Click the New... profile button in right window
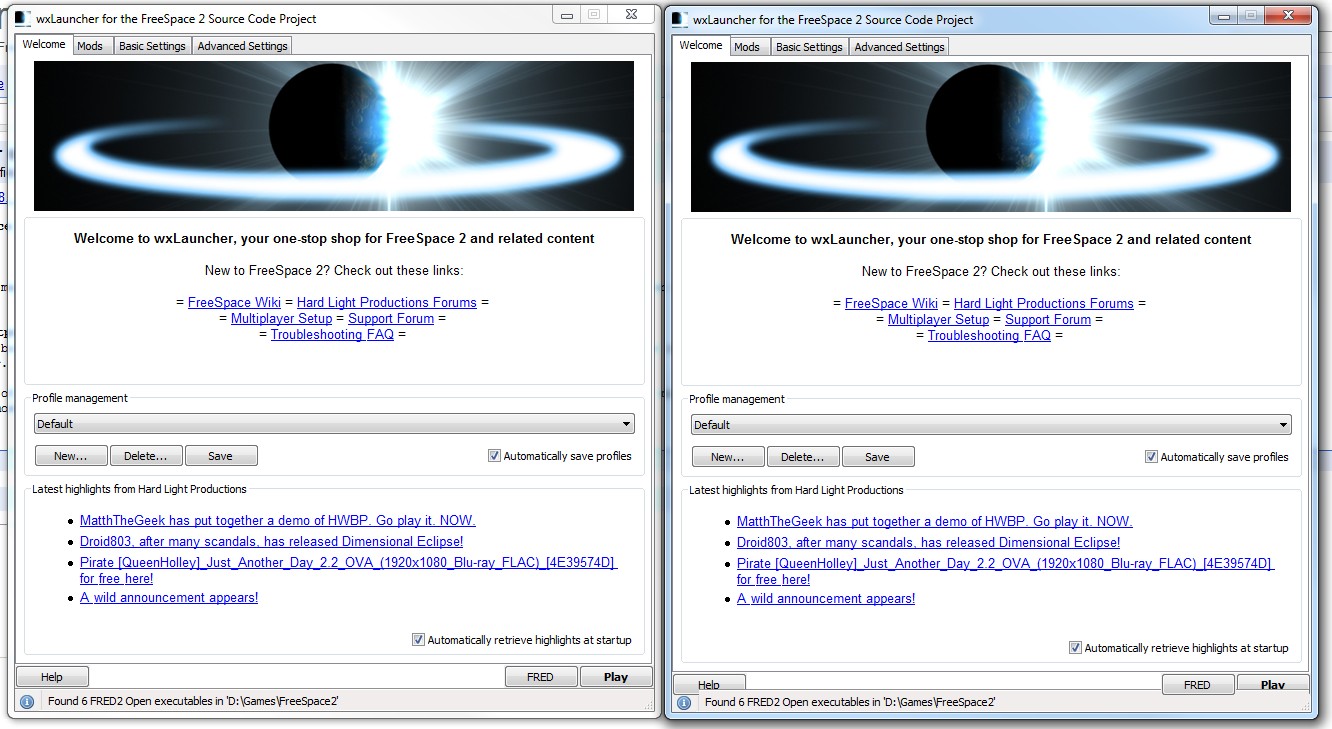The height and width of the screenshot is (729, 1332). [728, 457]
